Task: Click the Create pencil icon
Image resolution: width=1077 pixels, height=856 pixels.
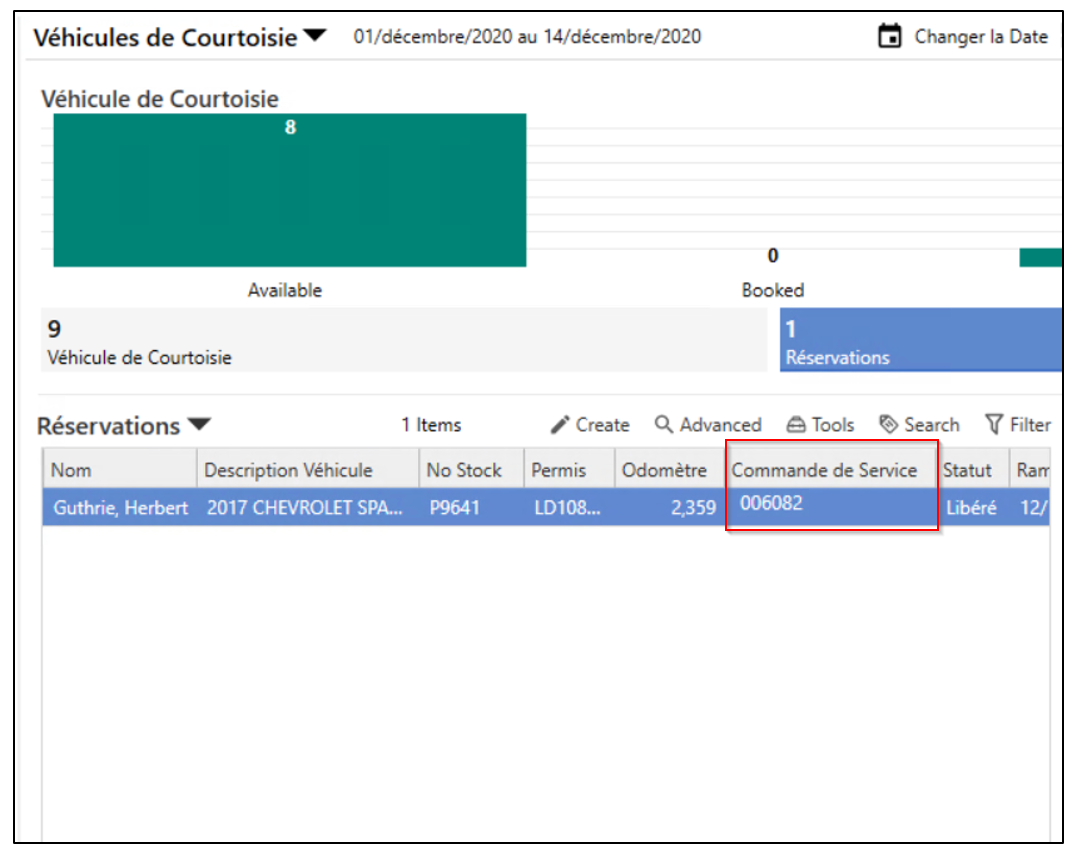Action: tap(560, 425)
